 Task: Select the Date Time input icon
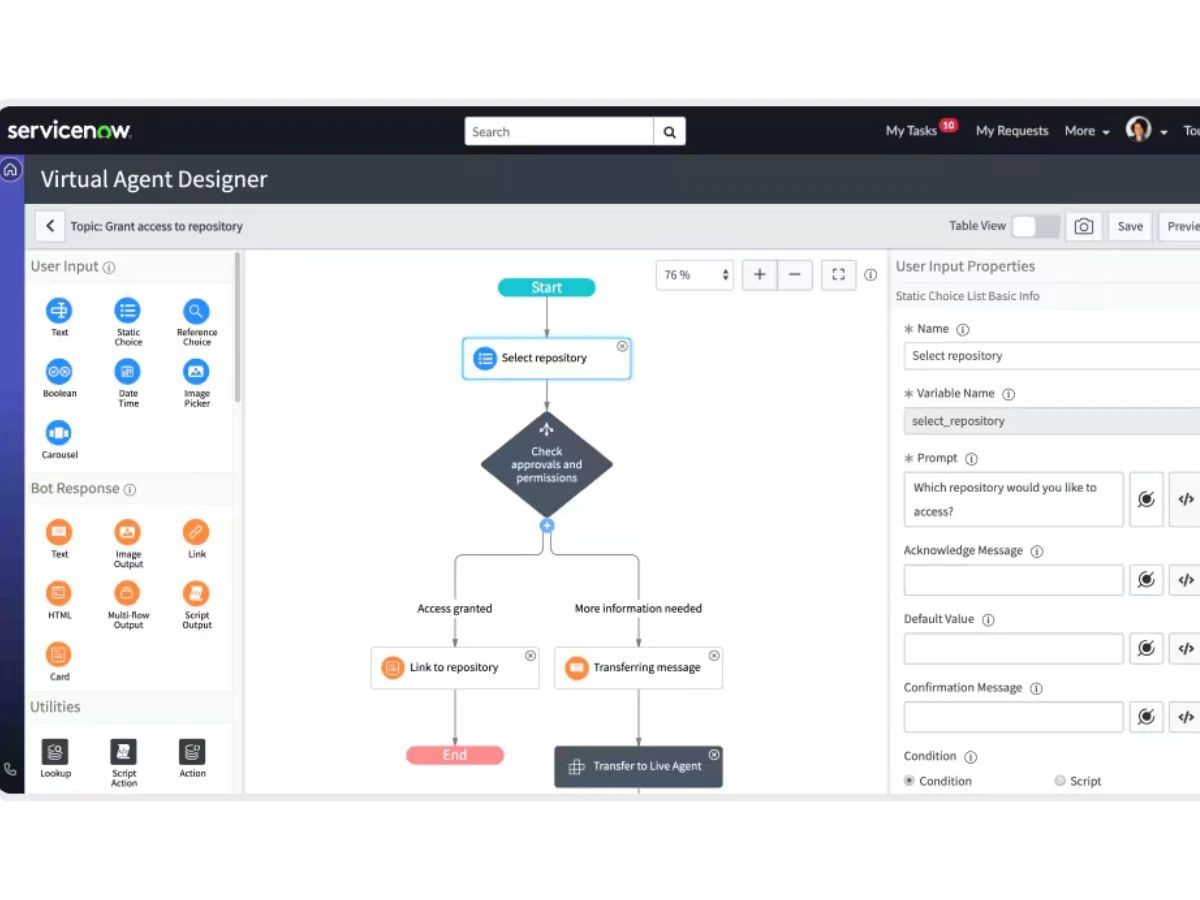point(127,372)
